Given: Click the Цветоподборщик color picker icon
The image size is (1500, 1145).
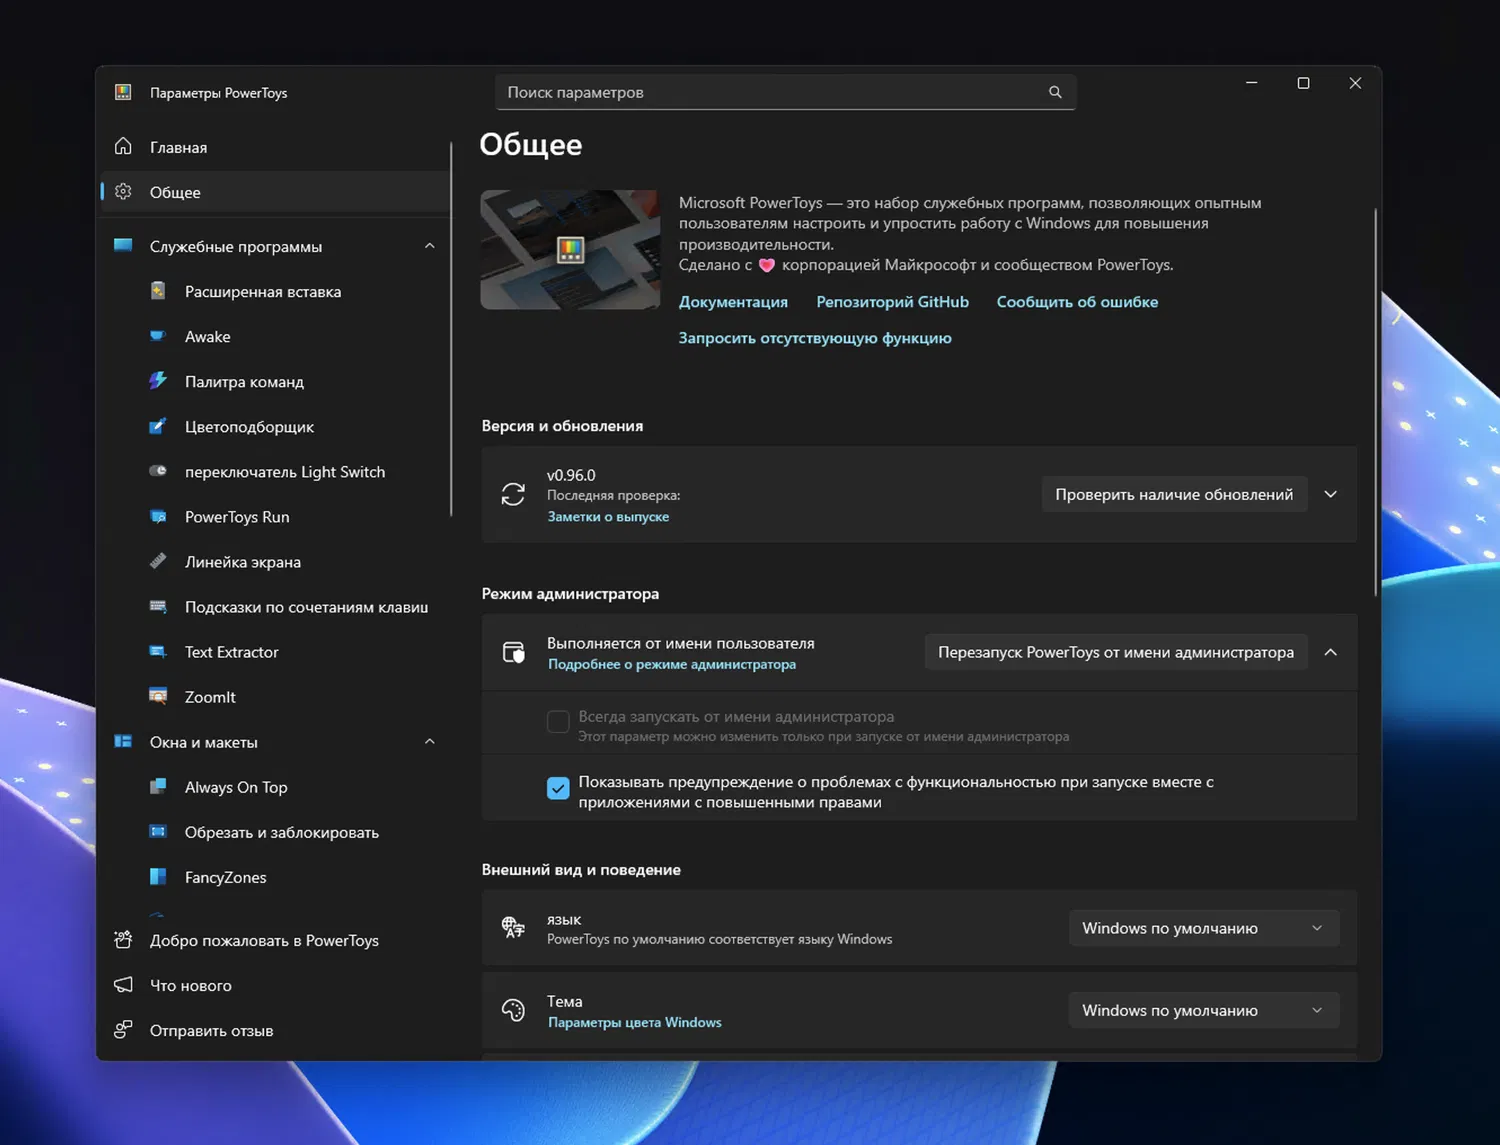Looking at the screenshot, I should 158,426.
